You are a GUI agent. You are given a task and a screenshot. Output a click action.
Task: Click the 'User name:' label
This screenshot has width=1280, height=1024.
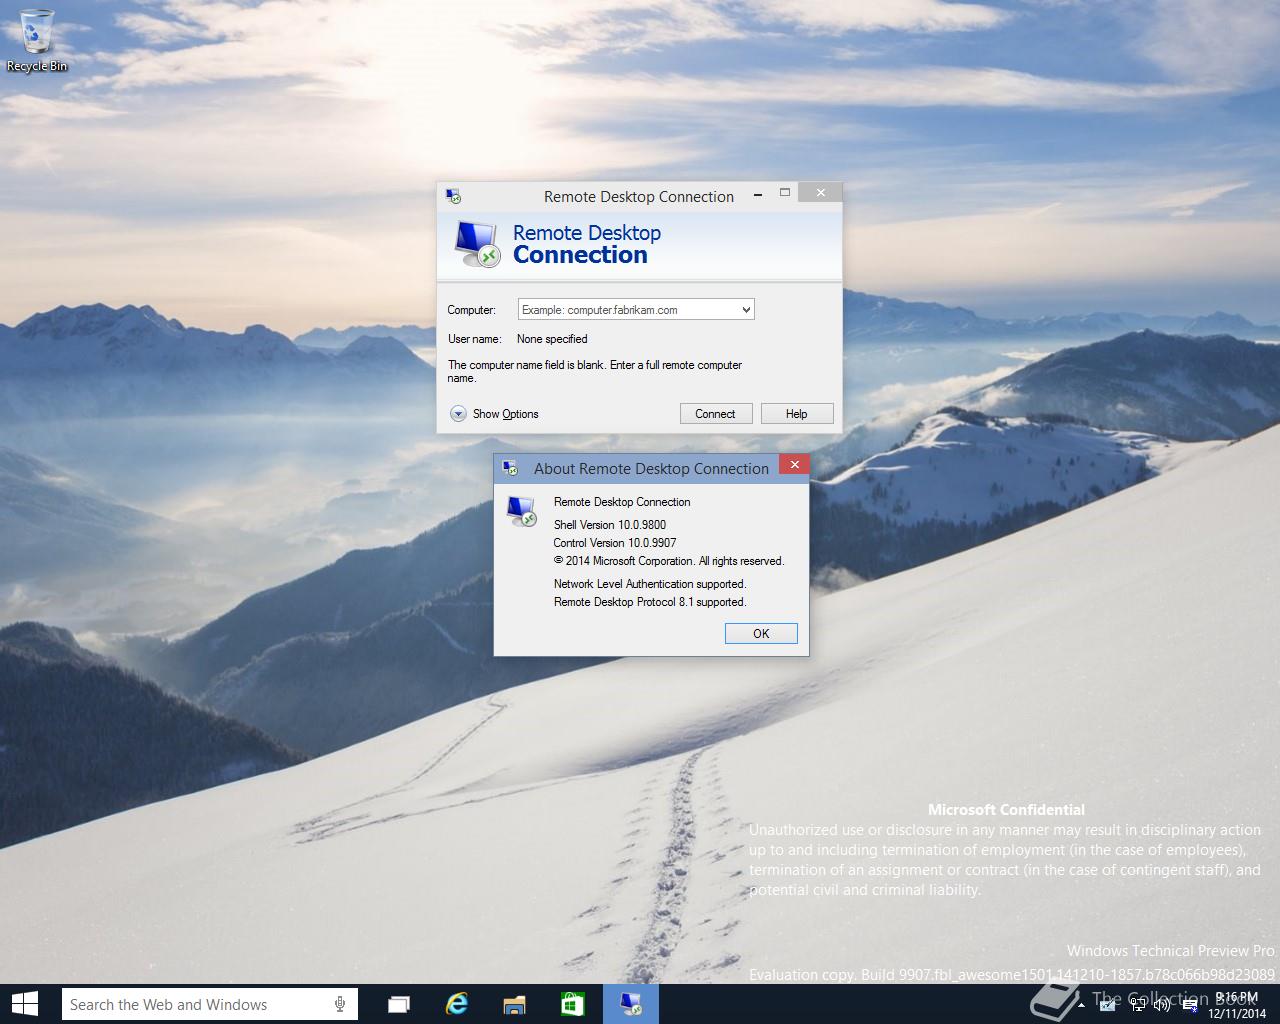(x=474, y=339)
